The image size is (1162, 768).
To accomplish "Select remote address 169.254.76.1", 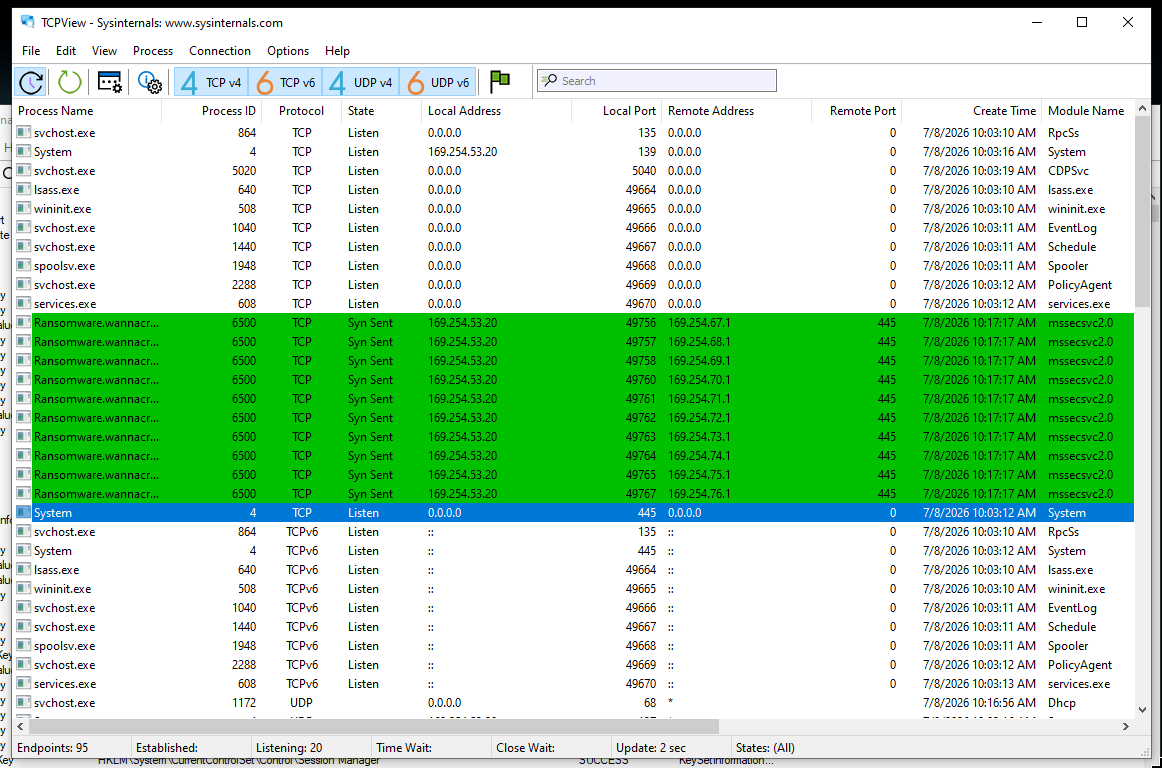I will [699, 494].
